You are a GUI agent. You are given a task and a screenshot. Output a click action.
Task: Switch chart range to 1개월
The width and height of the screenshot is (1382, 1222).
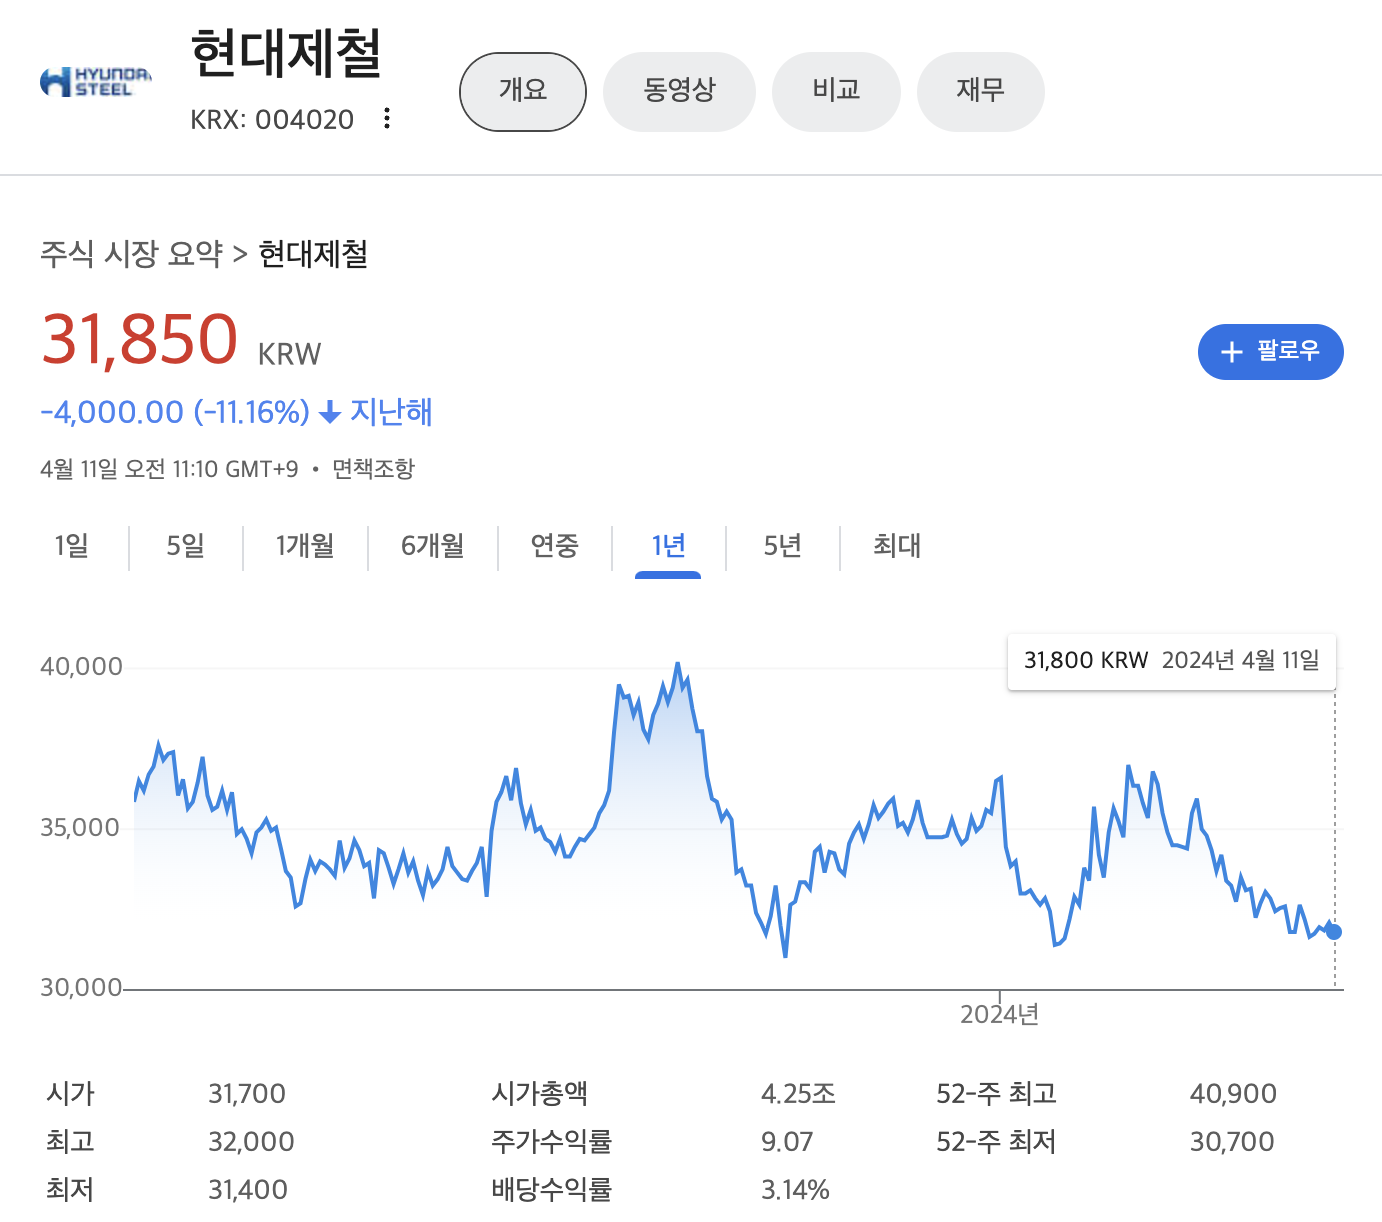[305, 546]
